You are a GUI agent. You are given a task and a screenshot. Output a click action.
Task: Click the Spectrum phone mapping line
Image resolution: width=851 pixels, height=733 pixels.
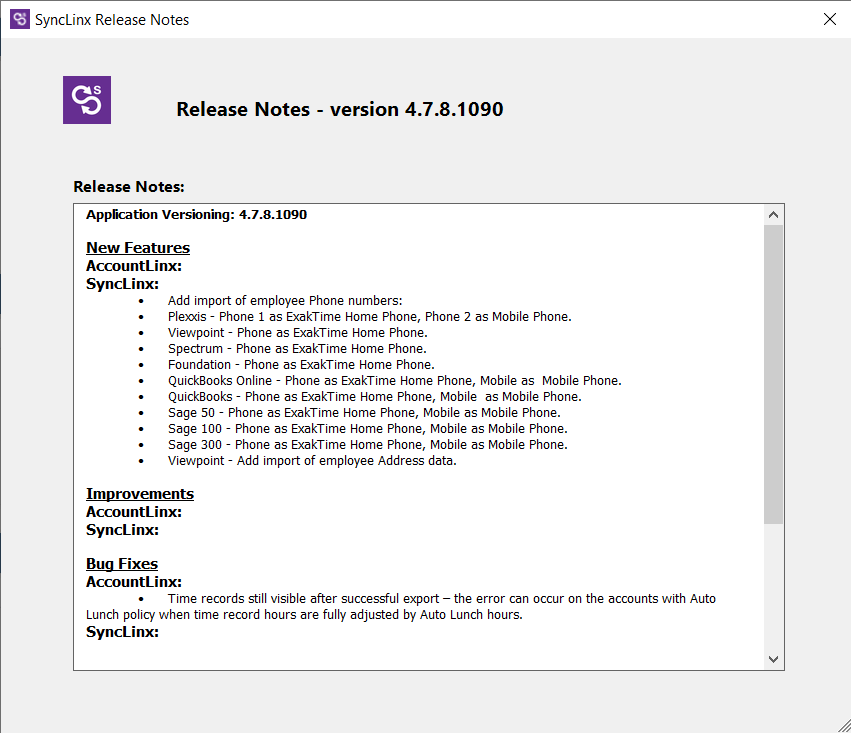(x=297, y=349)
